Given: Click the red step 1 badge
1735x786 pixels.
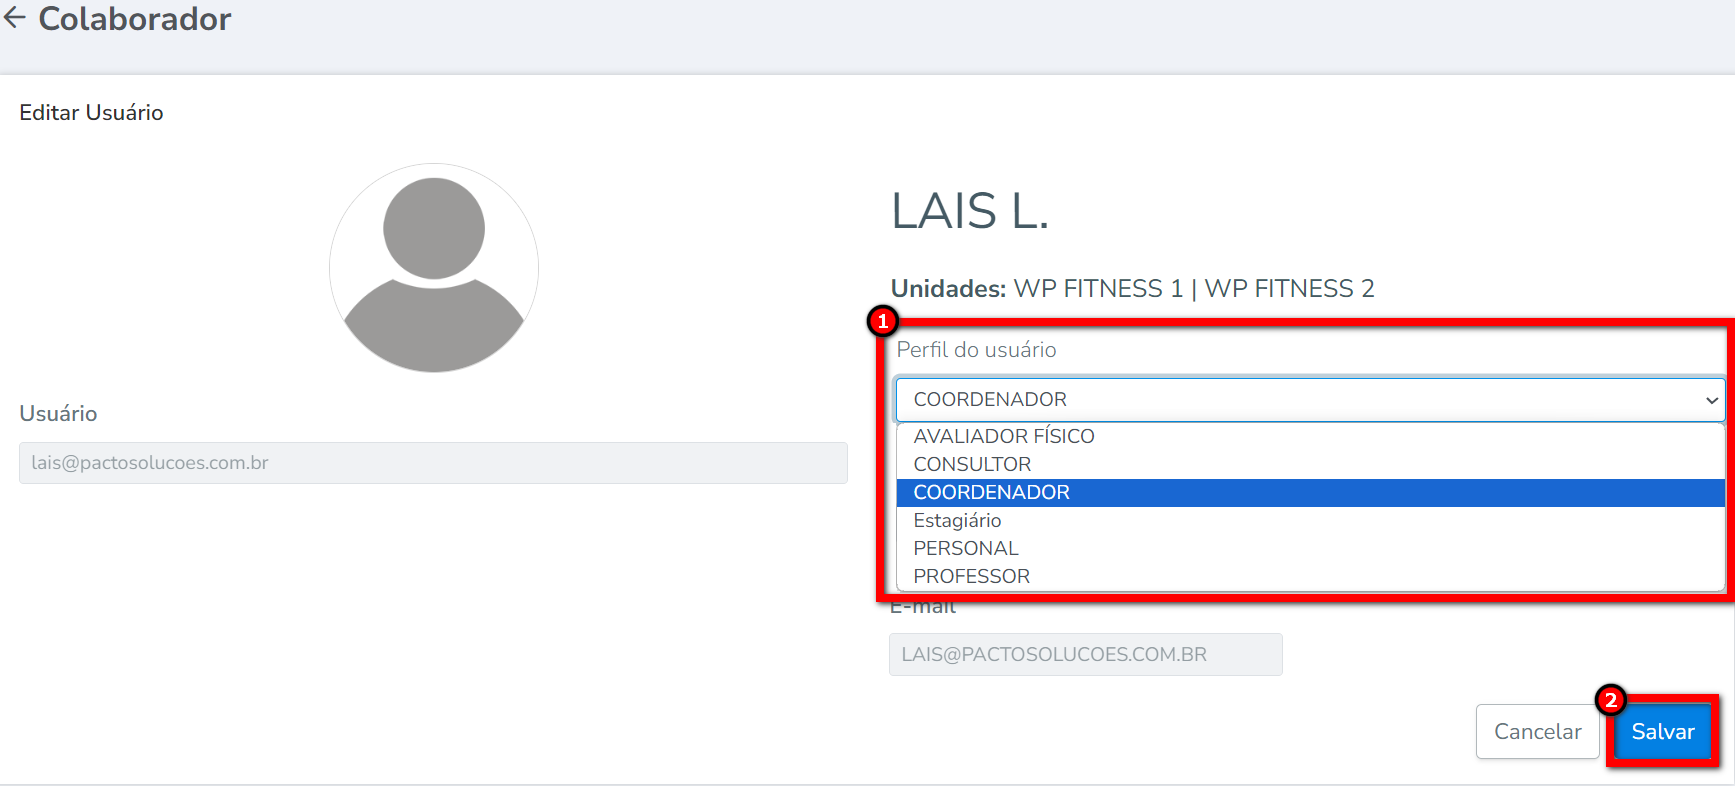Looking at the screenshot, I should 882,321.
